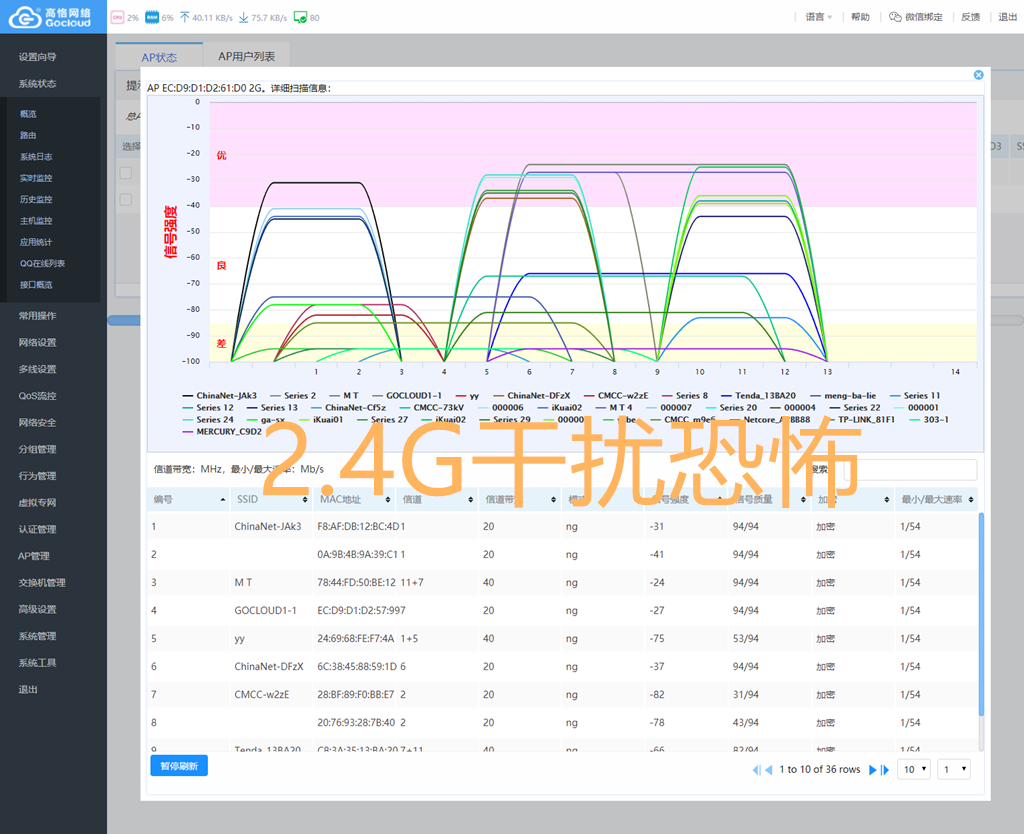Switch to the AP状态 tab
The image size is (1024, 834).
159,57
